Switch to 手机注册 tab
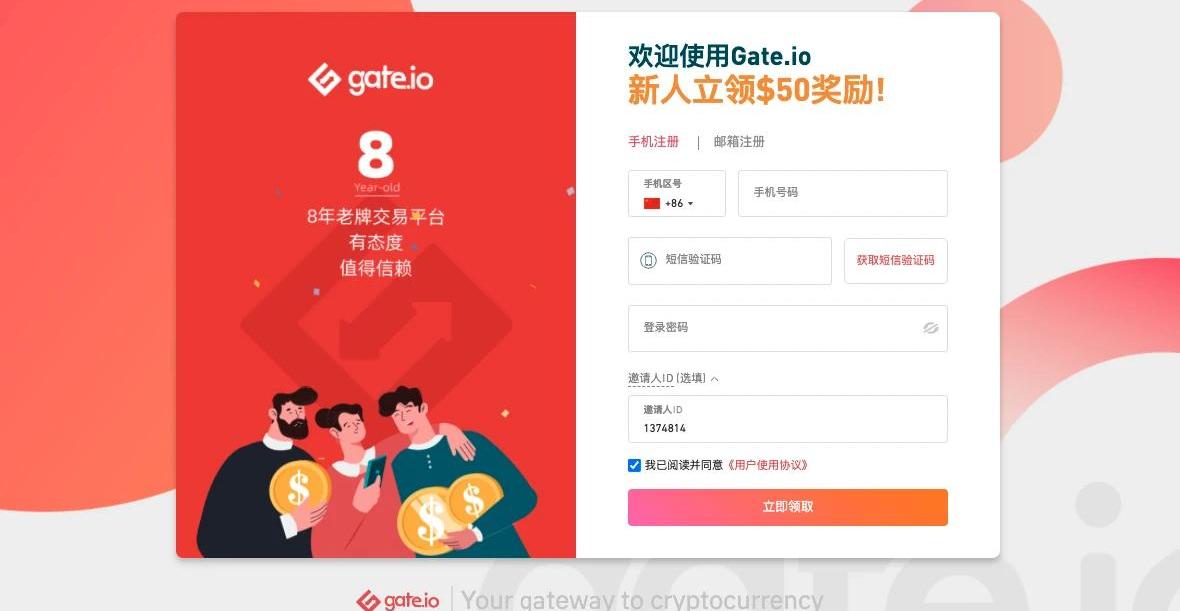1180x611 pixels. [653, 141]
